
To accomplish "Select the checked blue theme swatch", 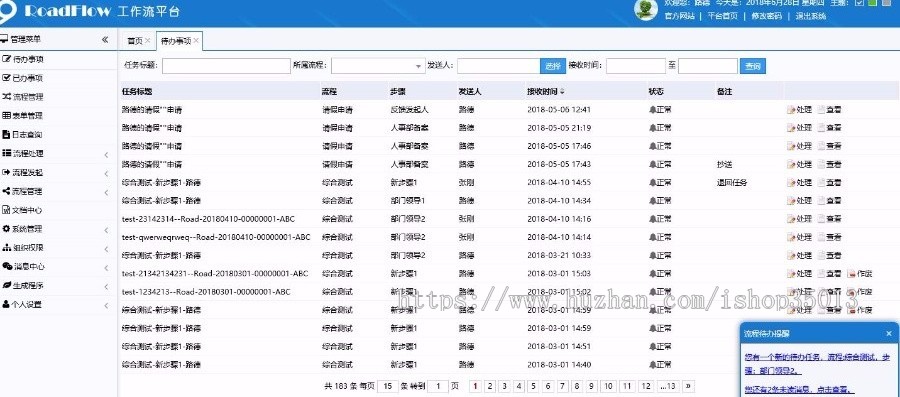I will click(860, 3).
